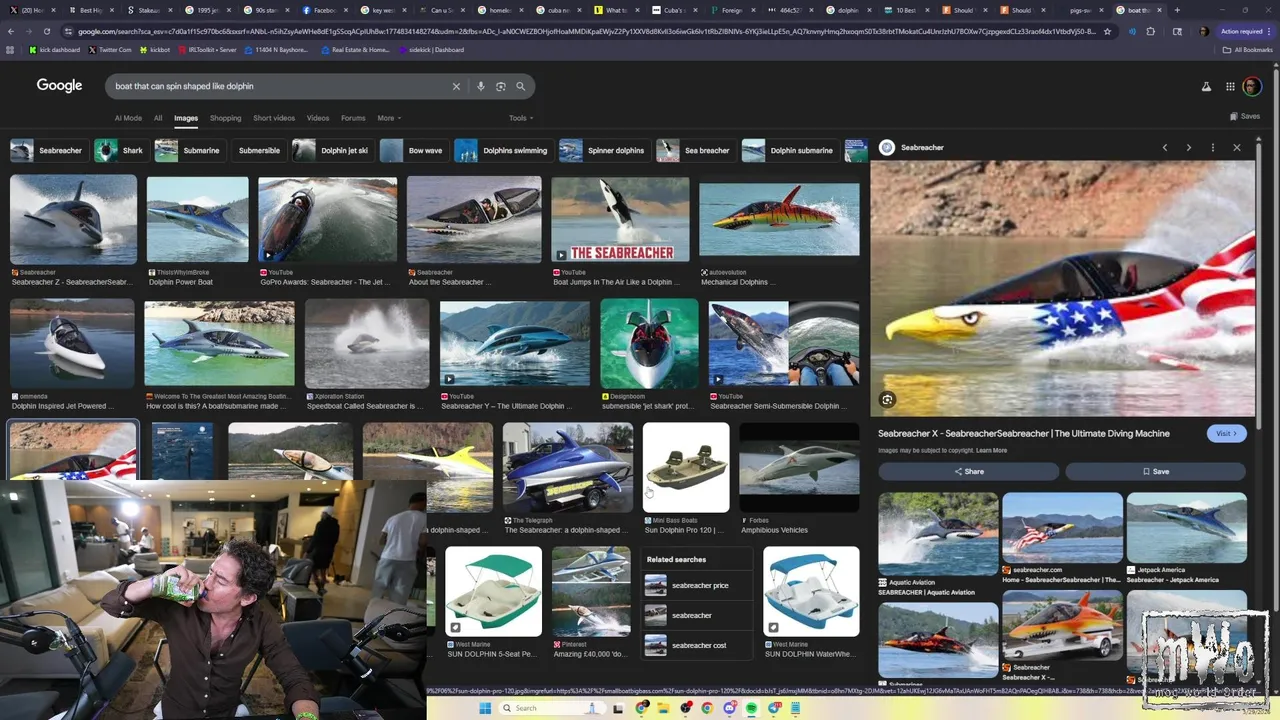Show previous image in preview panel
This screenshot has width=1280, height=720.
click(1165, 148)
